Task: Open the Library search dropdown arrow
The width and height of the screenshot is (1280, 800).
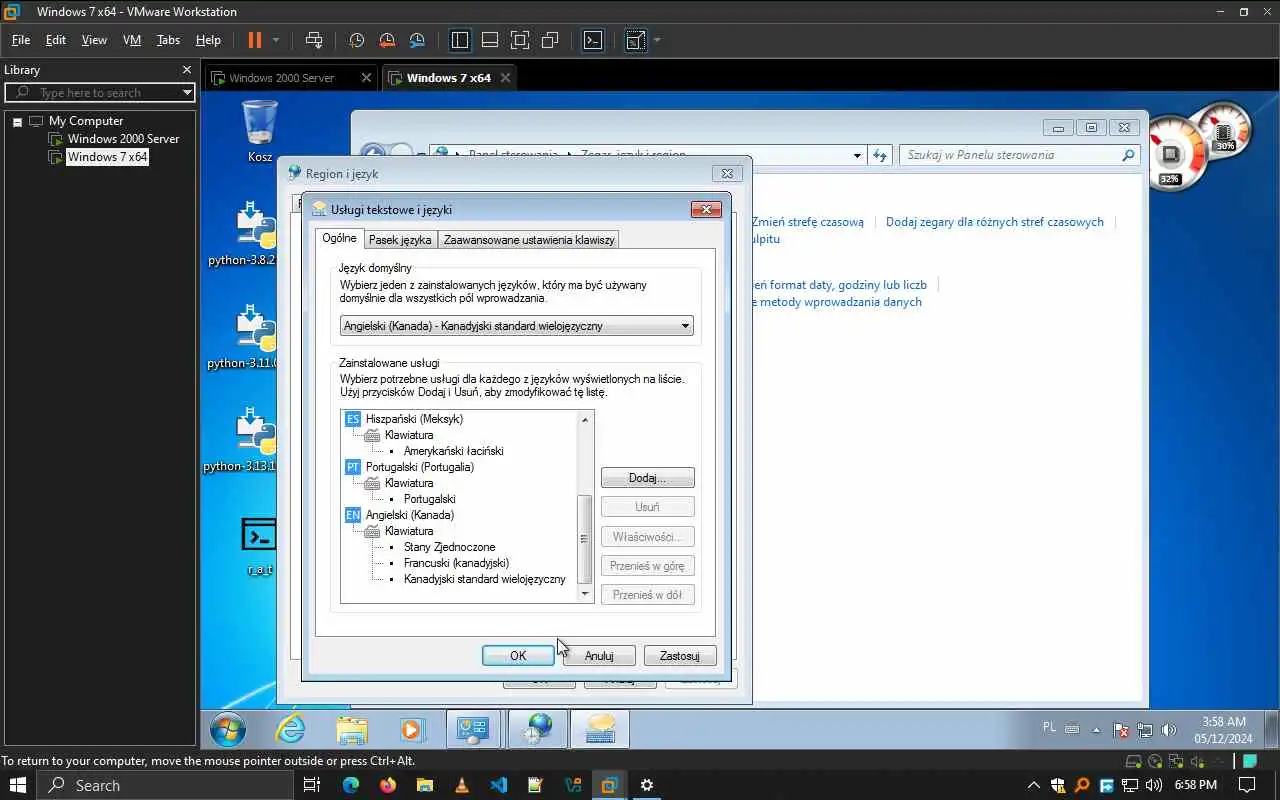Action: tap(187, 93)
